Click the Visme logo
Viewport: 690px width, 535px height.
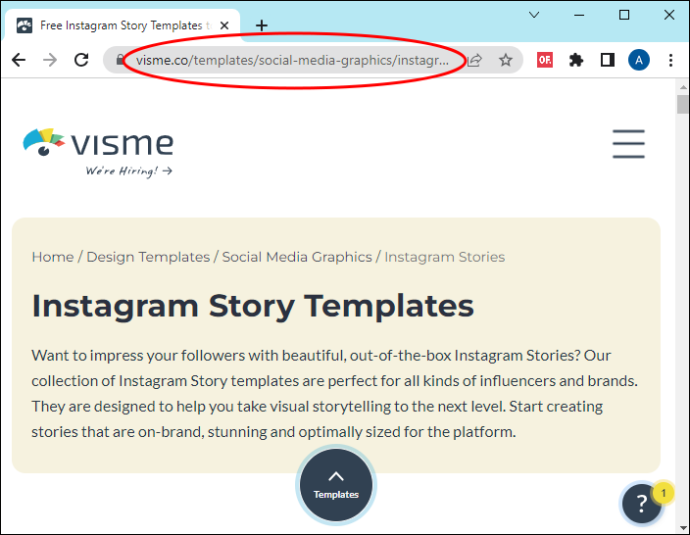[98, 143]
